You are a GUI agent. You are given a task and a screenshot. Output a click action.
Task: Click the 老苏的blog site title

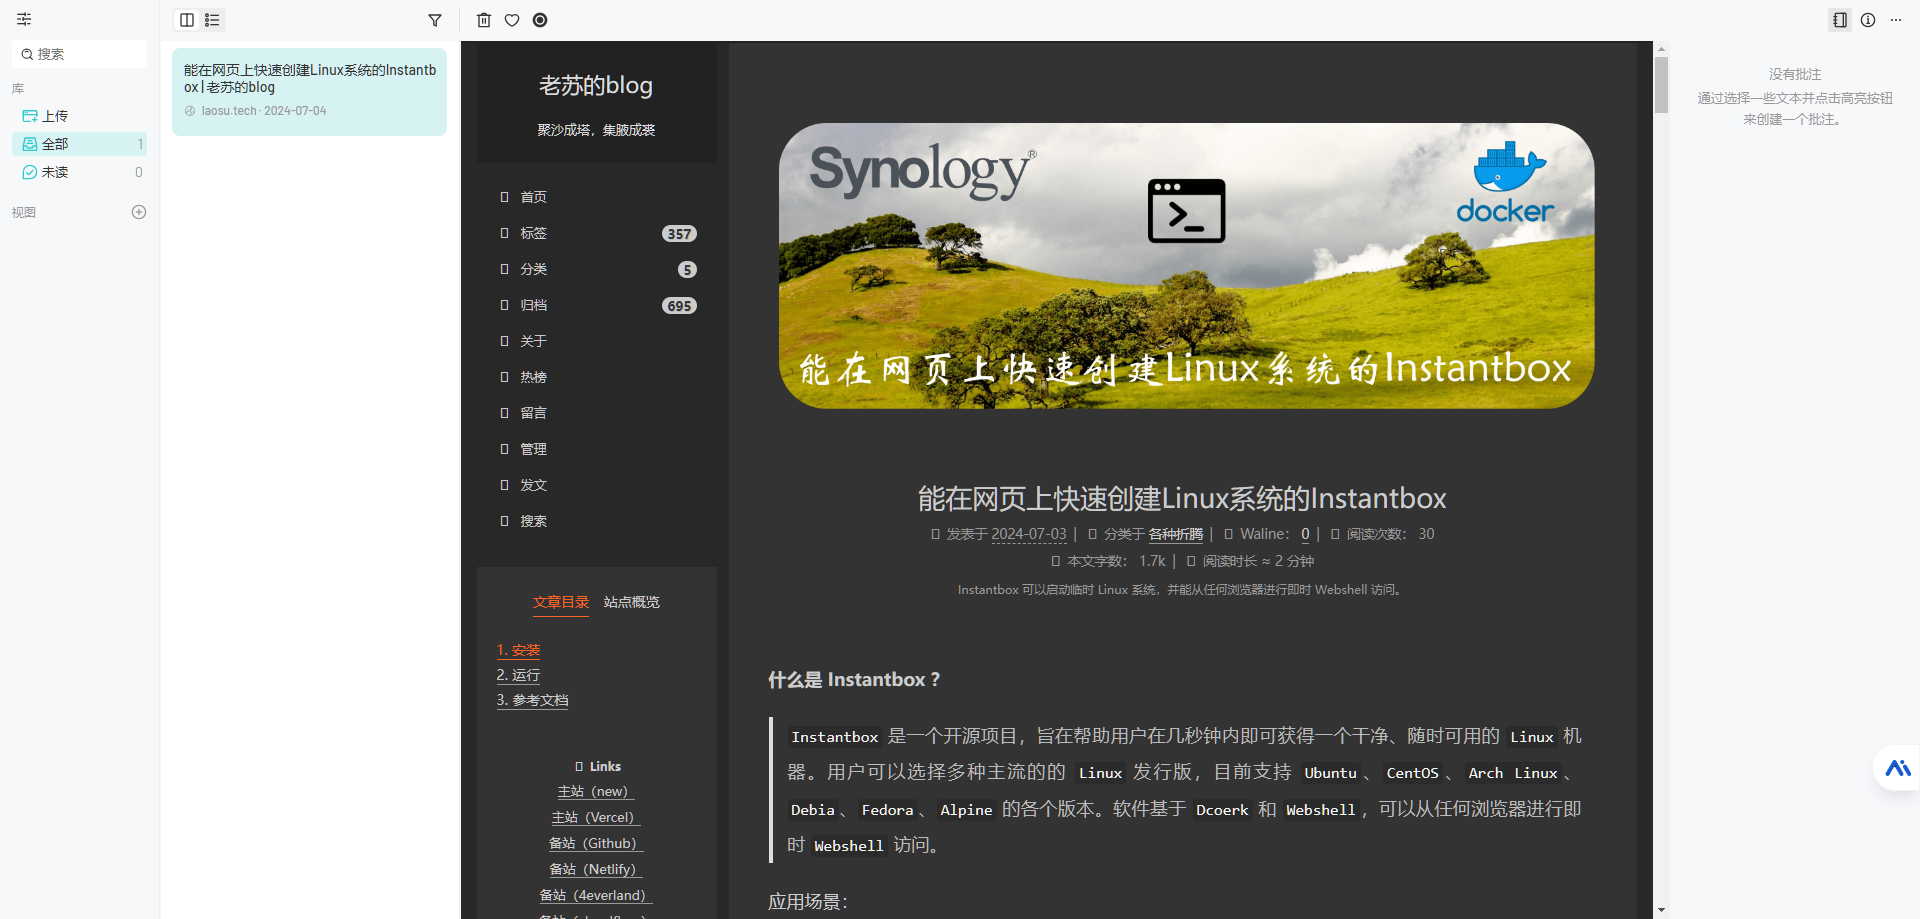click(x=596, y=86)
